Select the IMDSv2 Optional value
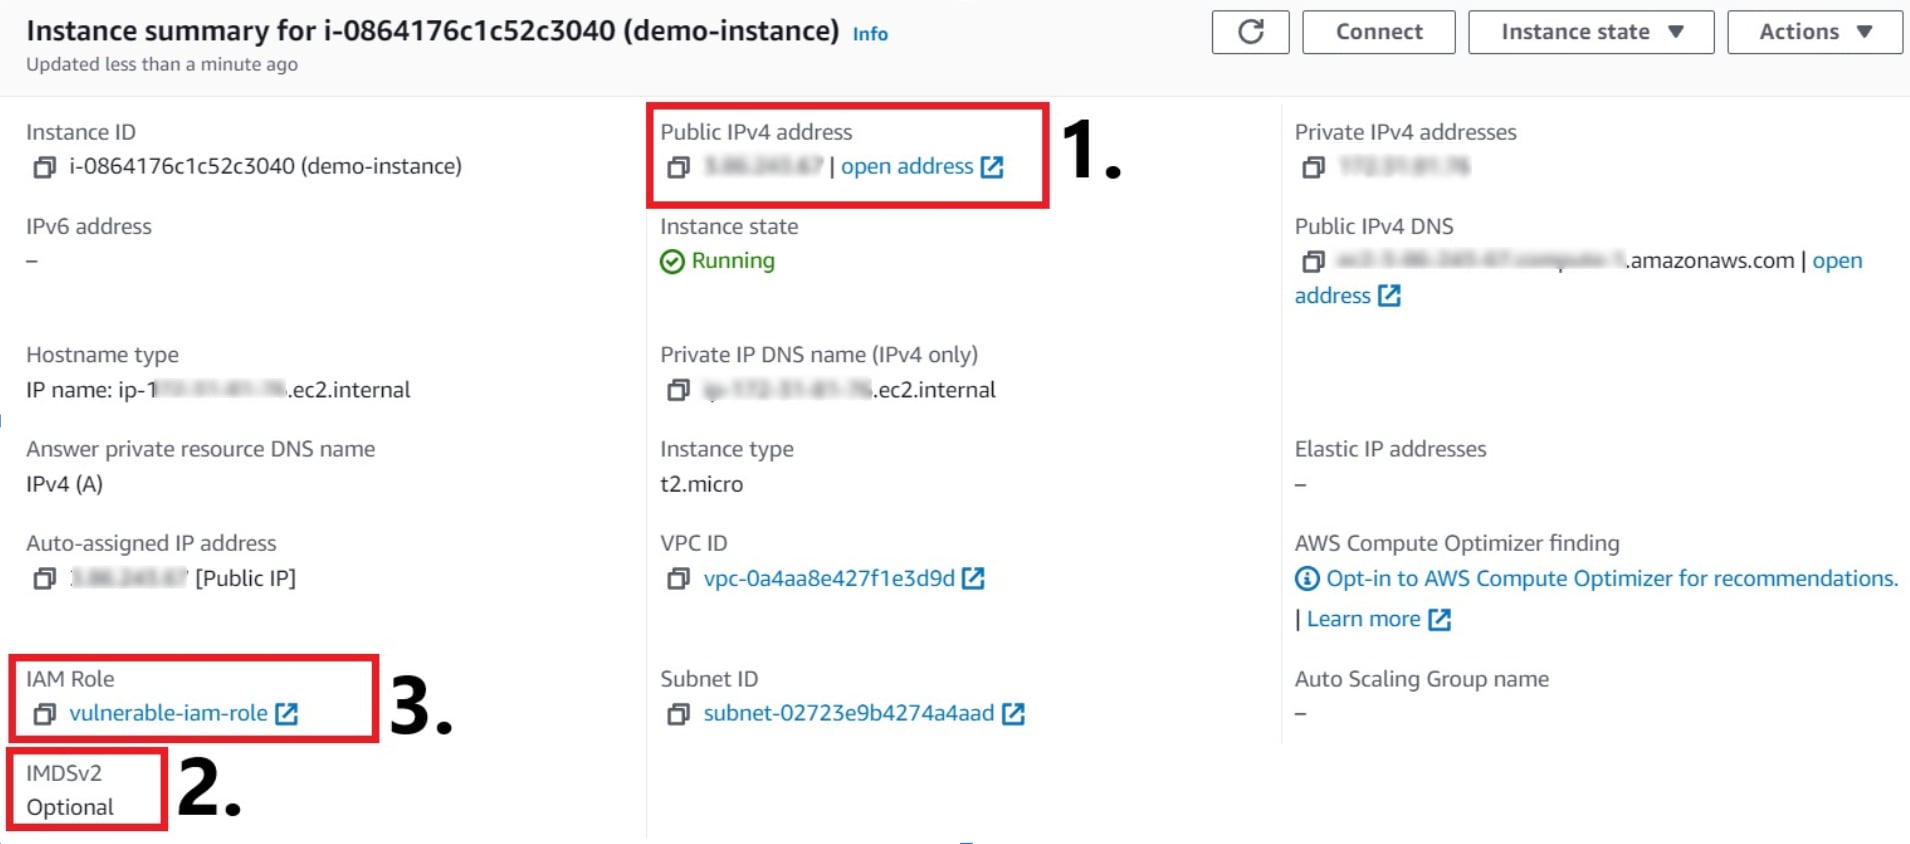The image size is (1910, 844). click(x=70, y=807)
